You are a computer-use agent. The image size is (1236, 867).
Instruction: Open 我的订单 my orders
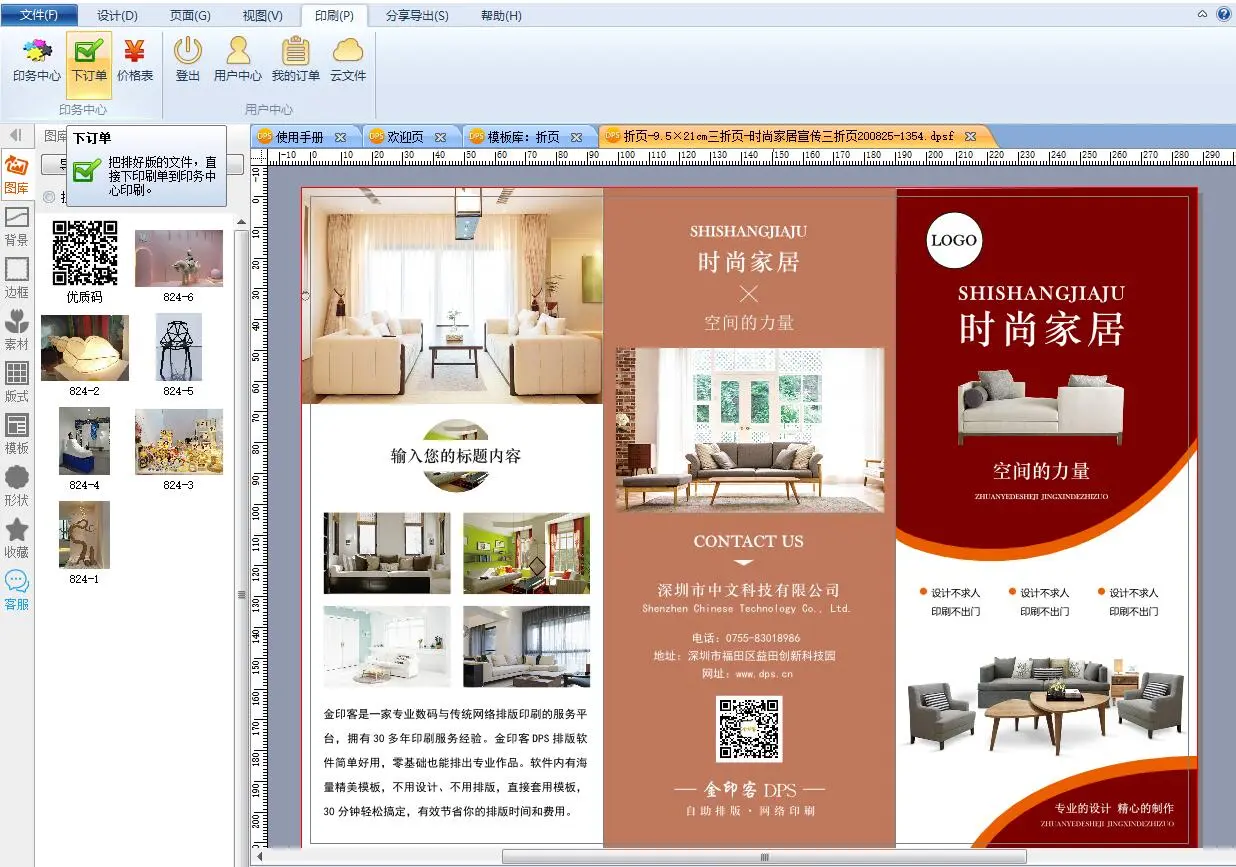(295, 59)
